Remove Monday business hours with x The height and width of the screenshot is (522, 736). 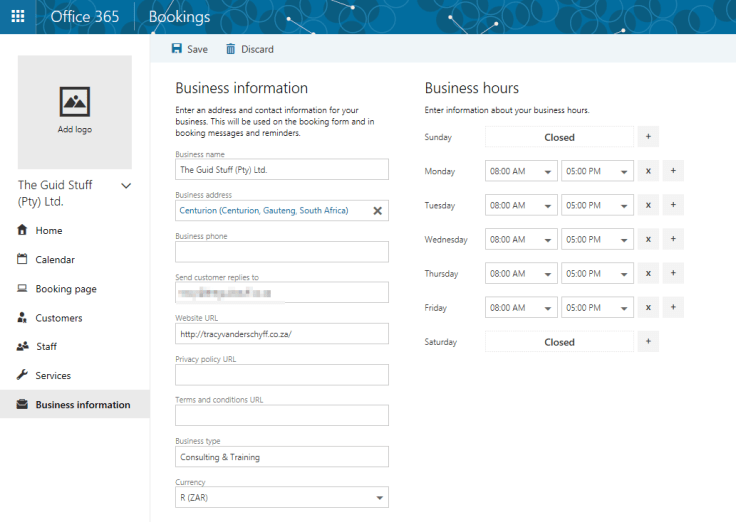click(x=647, y=171)
